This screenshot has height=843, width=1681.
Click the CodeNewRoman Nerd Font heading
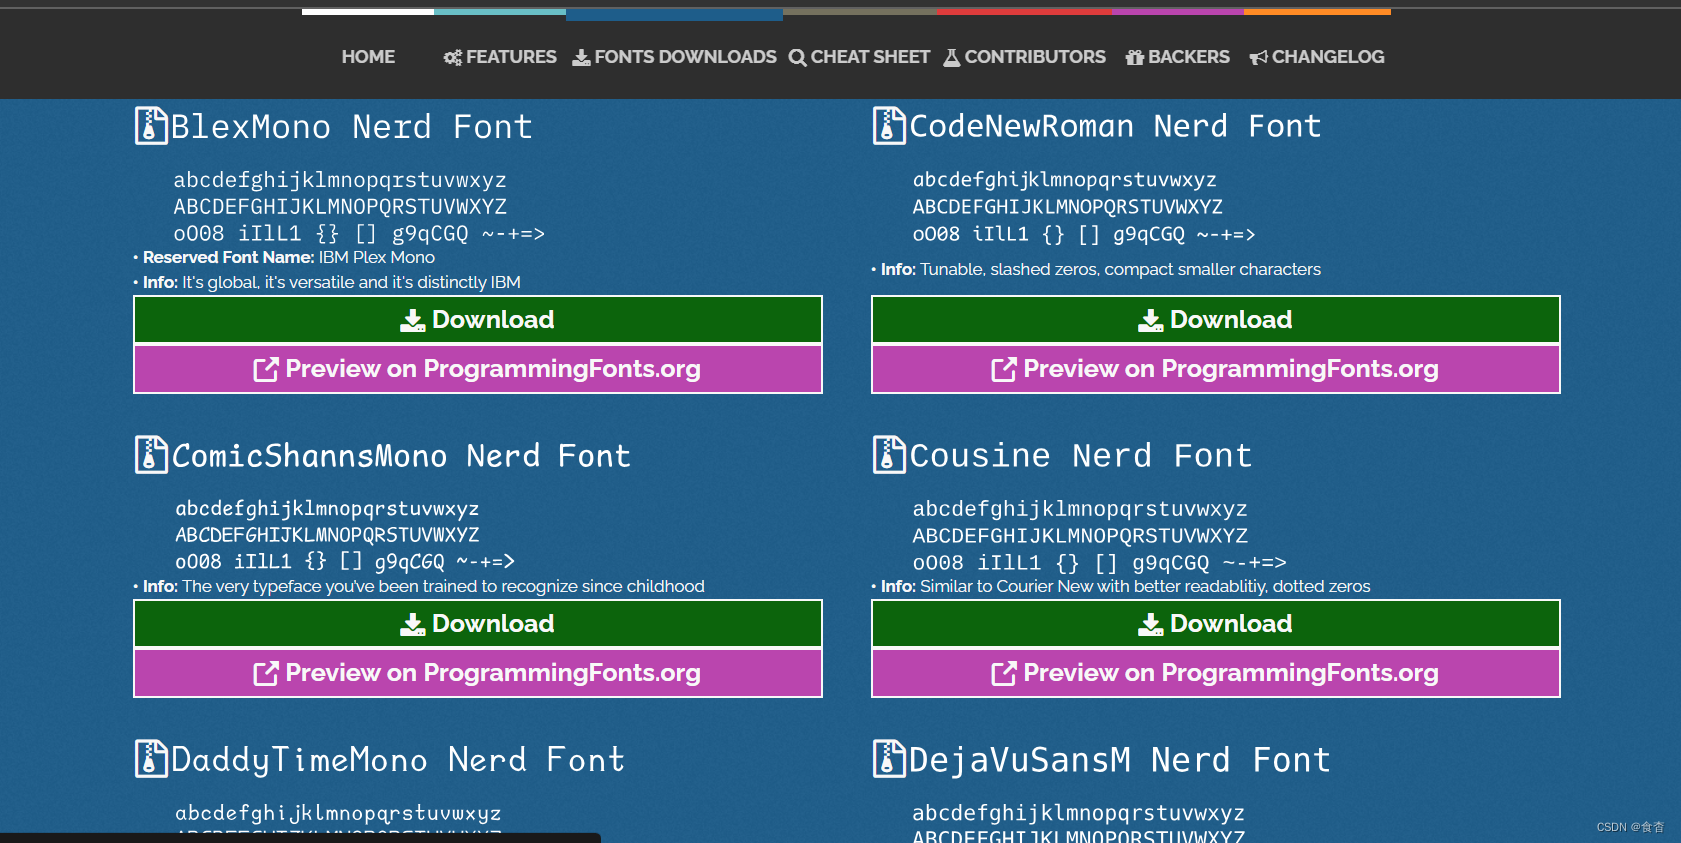coord(1116,126)
